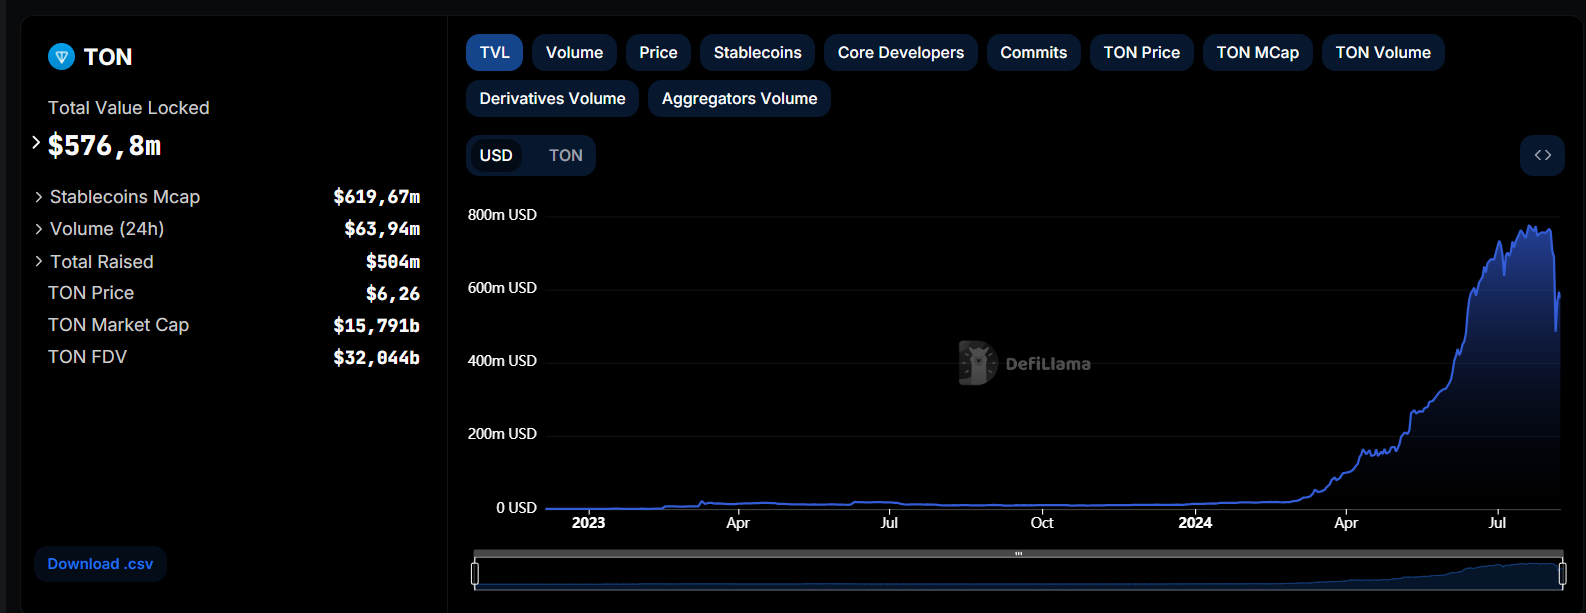Viewport: 1586px width, 613px height.
Task: Open the embed chart code icon
Action: point(1542,155)
